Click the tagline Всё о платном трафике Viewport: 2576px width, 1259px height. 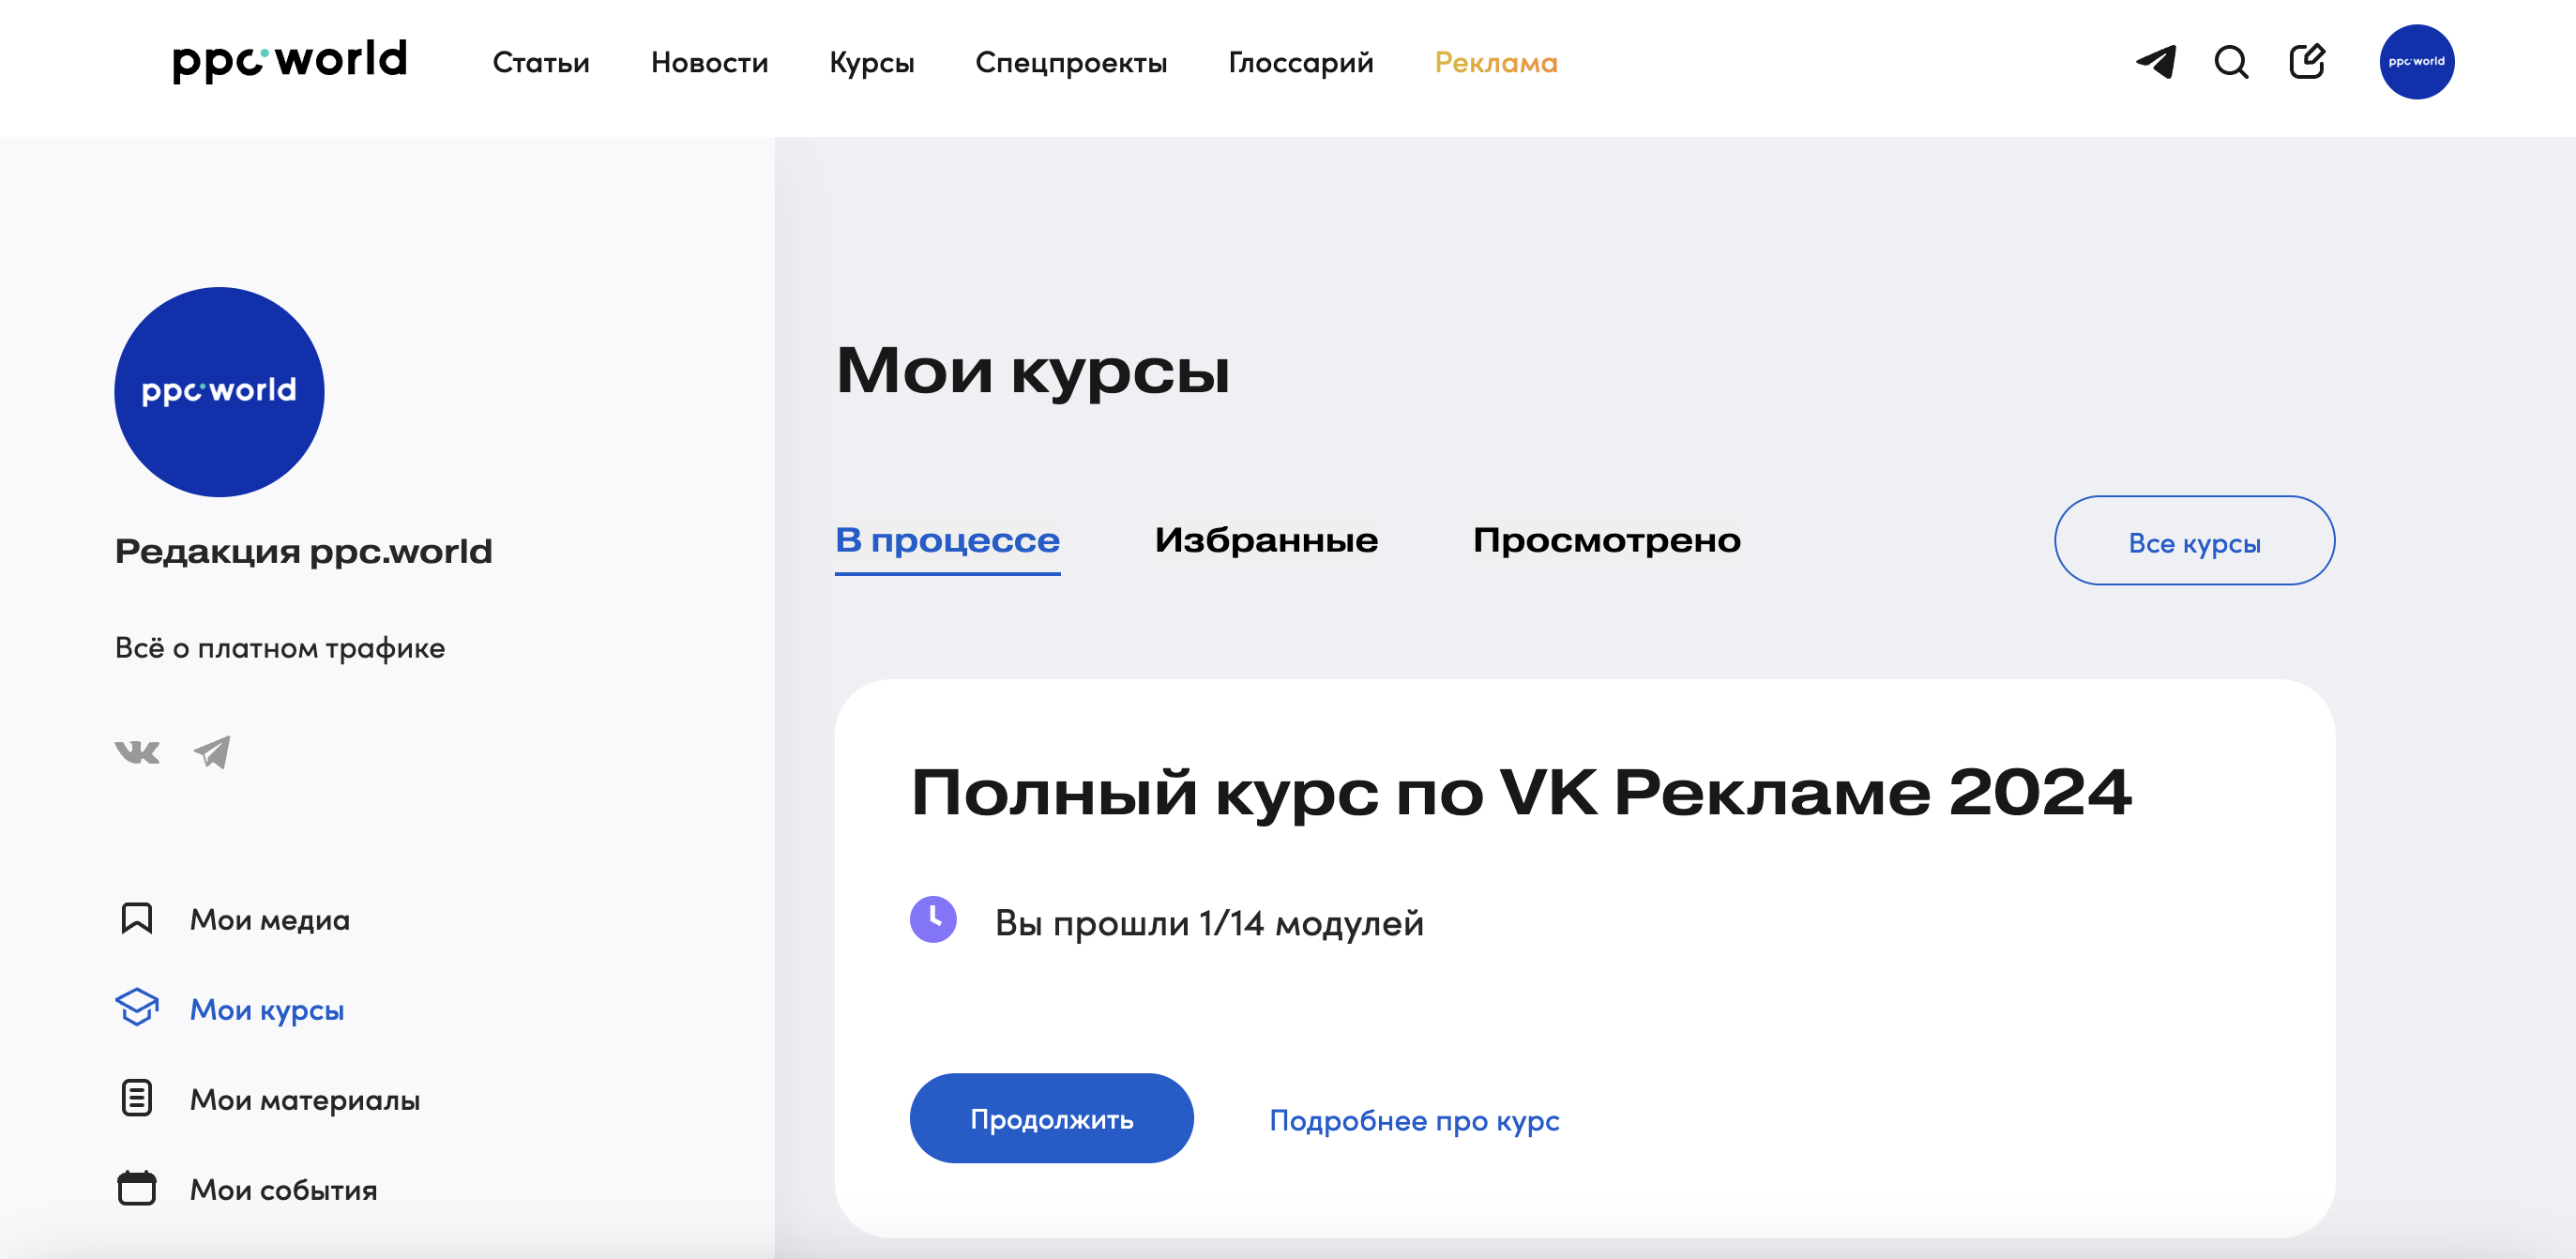point(280,648)
